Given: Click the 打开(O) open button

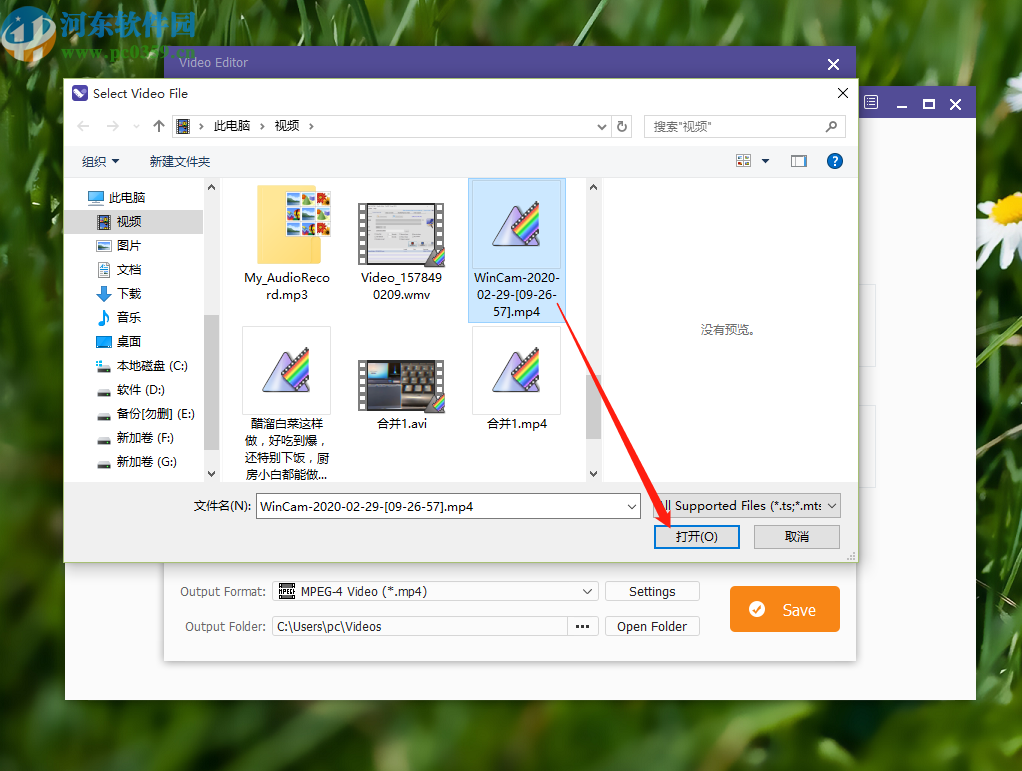Looking at the screenshot, I should pyautogui.click(x=696, y=536).
